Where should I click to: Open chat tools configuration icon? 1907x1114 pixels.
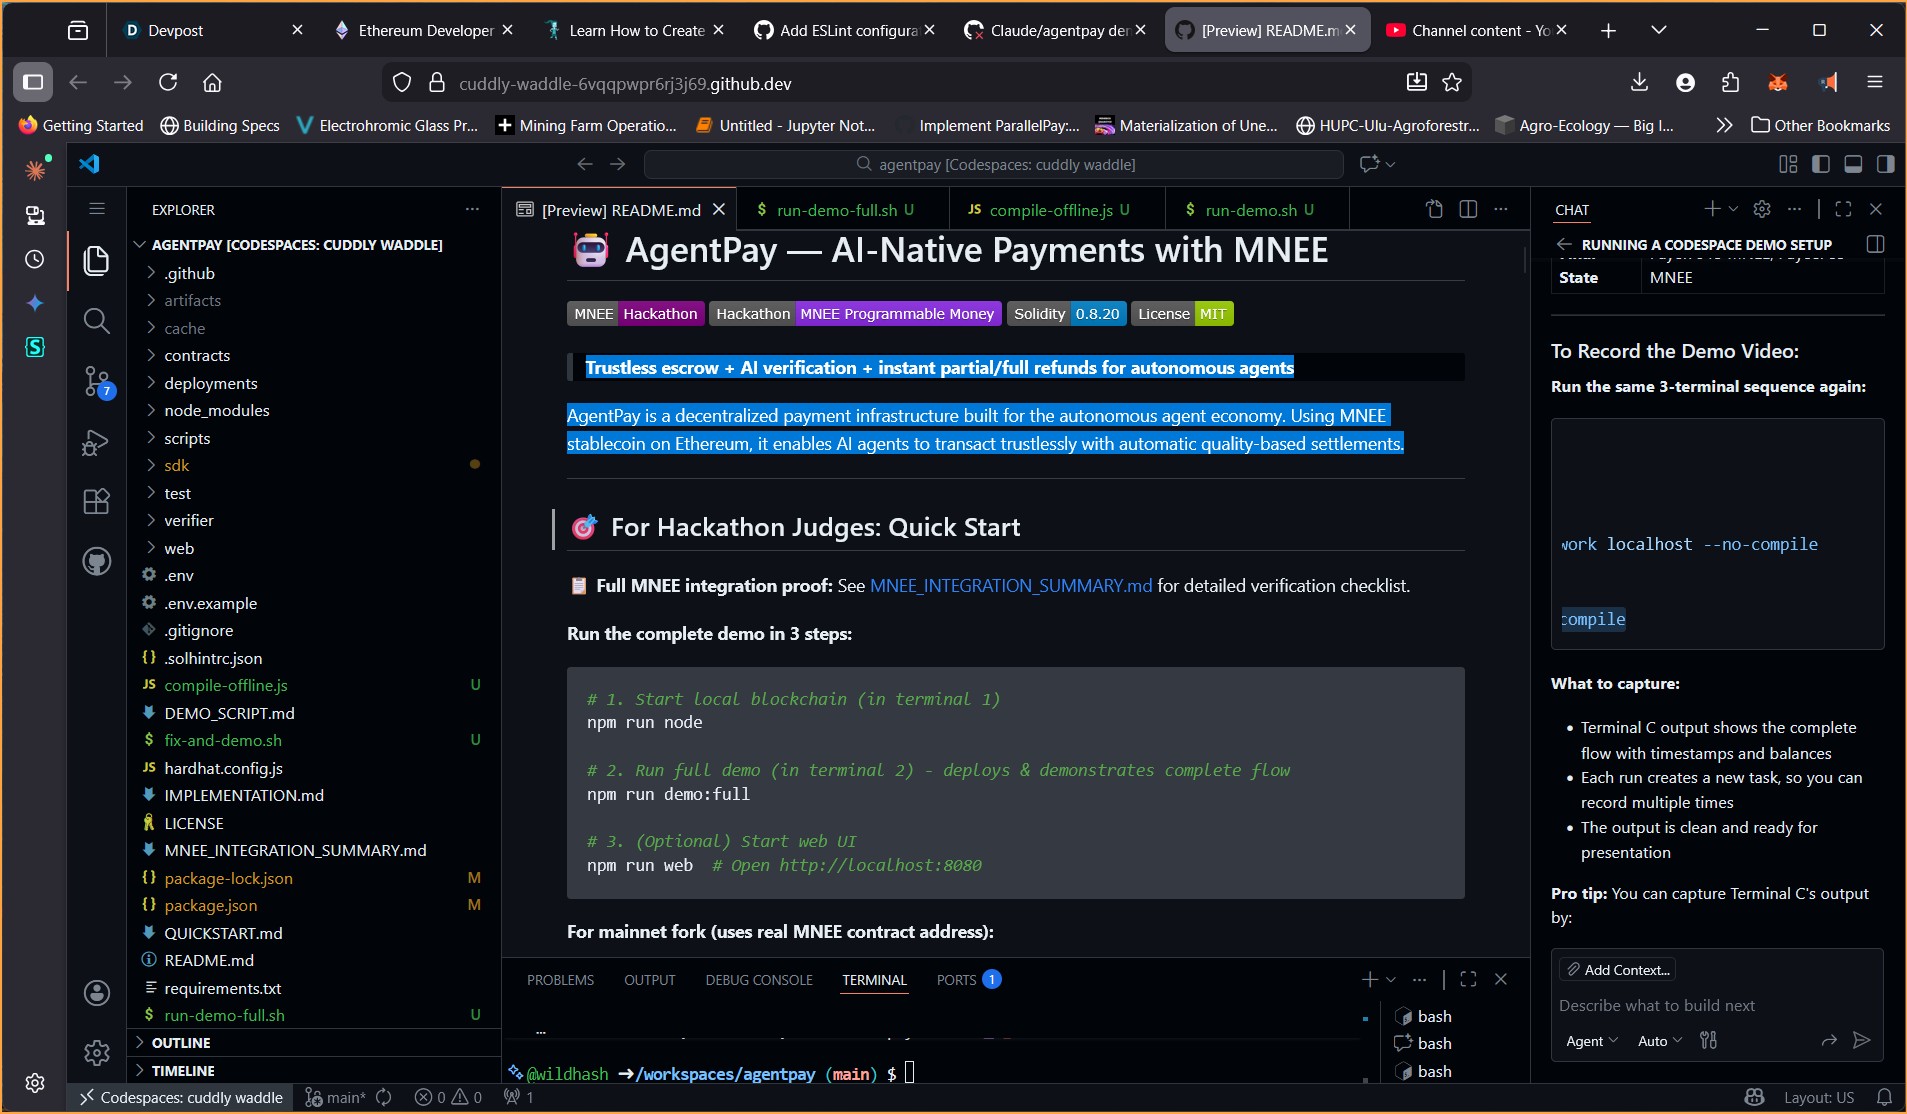tap(1708, 1041)
